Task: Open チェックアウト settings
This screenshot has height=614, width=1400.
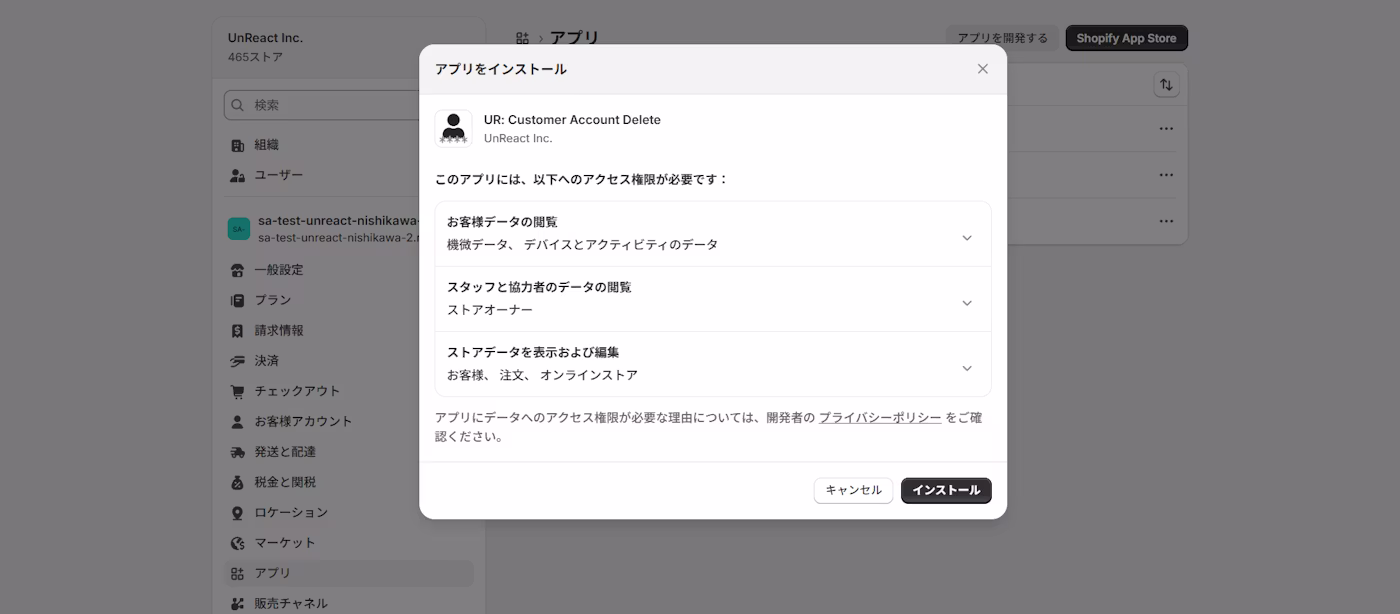Action: pos(348,391)
